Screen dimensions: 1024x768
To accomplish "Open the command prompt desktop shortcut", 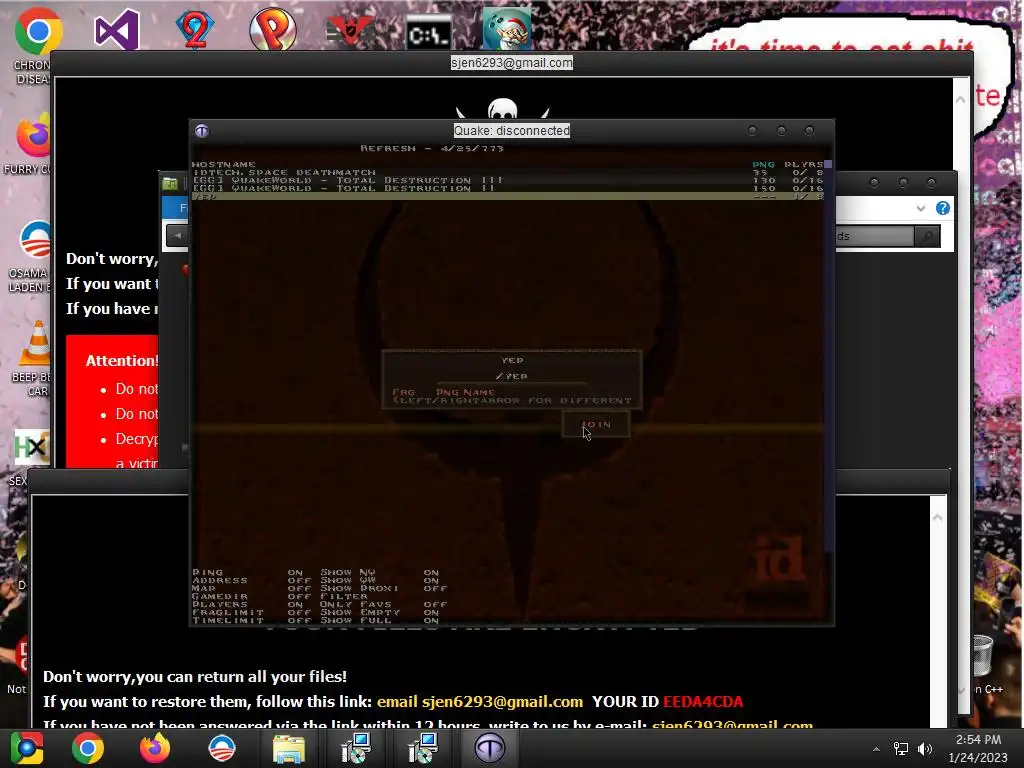I will (428, 34).
